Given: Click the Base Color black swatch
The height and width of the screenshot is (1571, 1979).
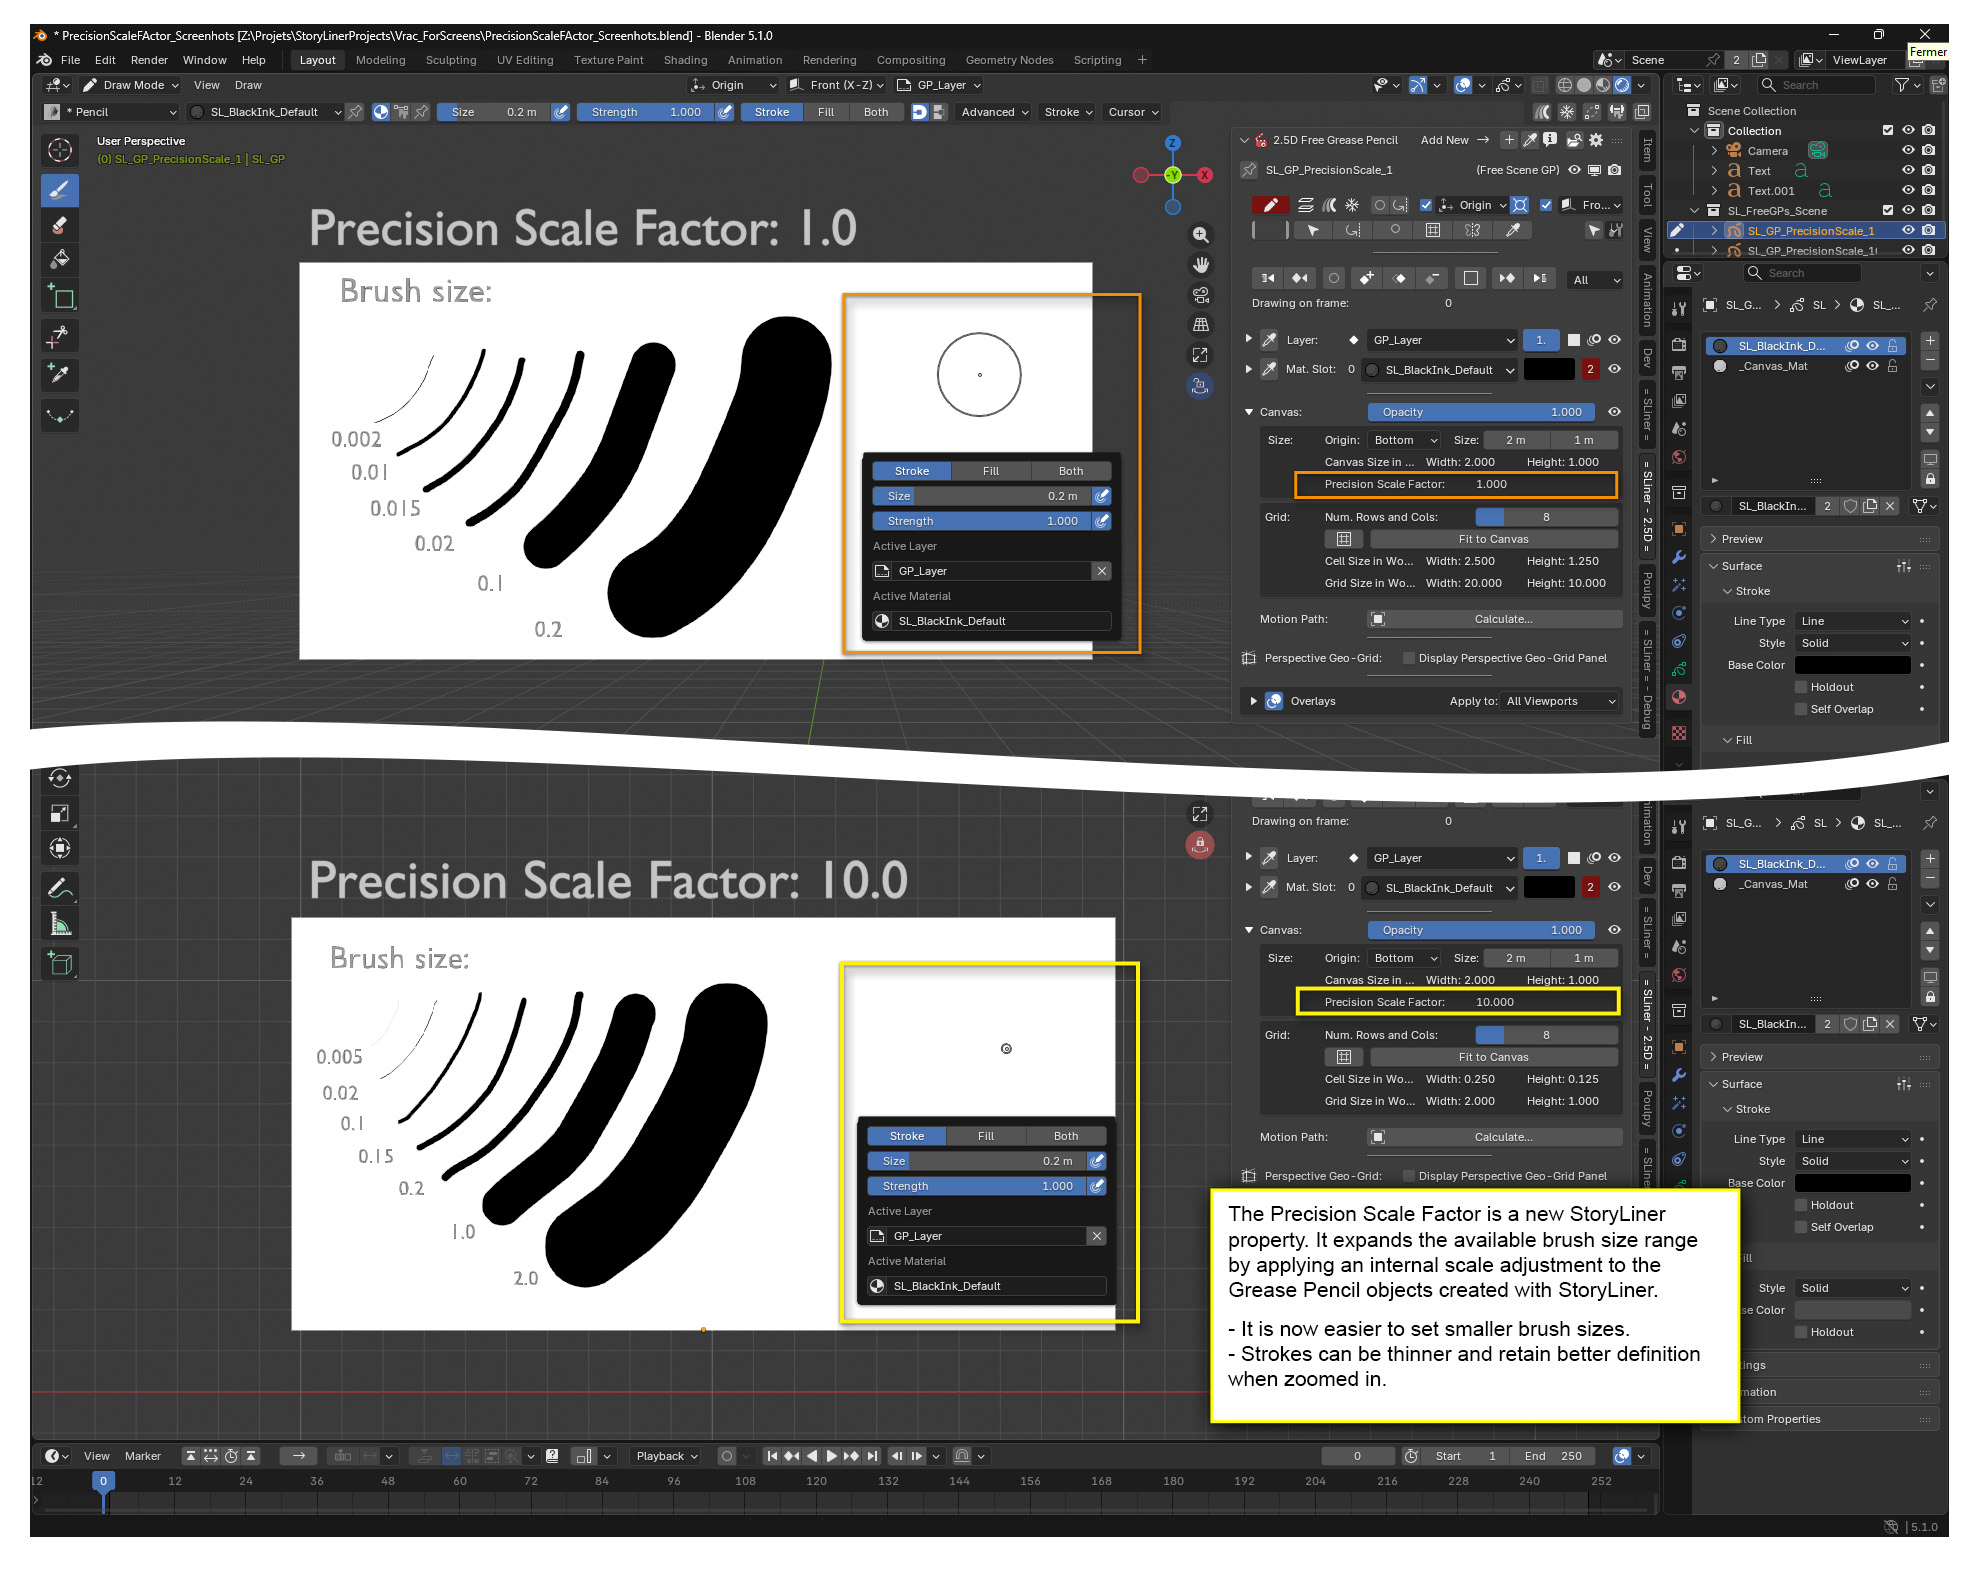Looking at the screenshot, I should (1853, 665).
